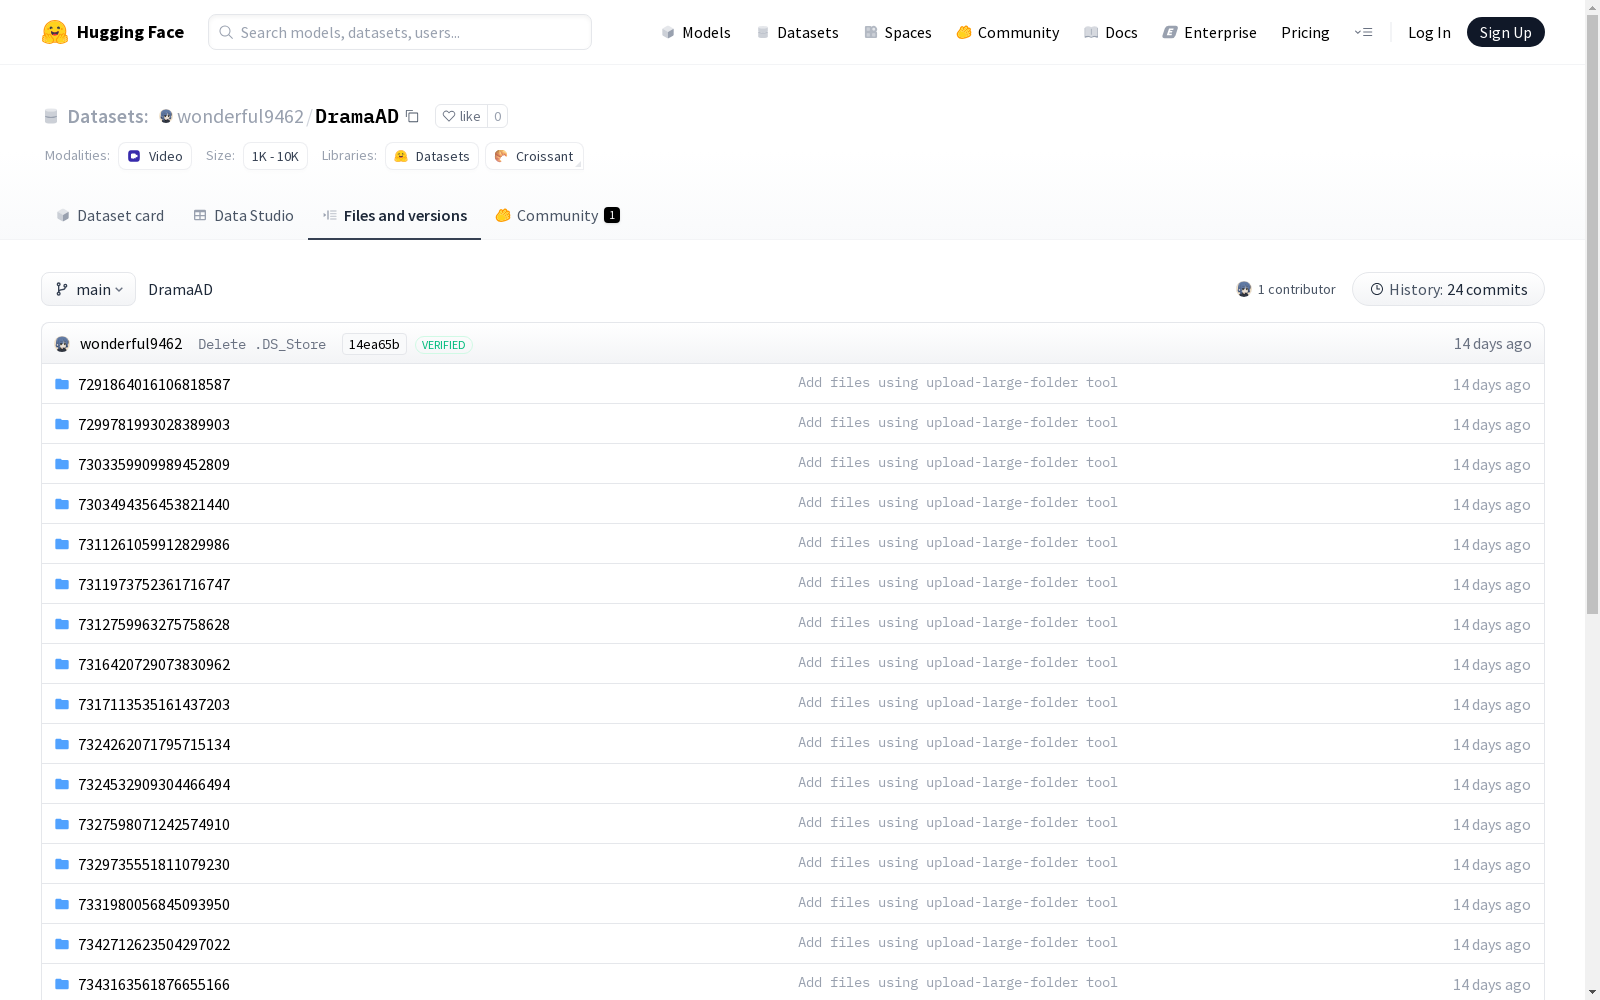Toggle like on the DramaAD dataset
This screenshot has width=1600, height=1000.
461,116
